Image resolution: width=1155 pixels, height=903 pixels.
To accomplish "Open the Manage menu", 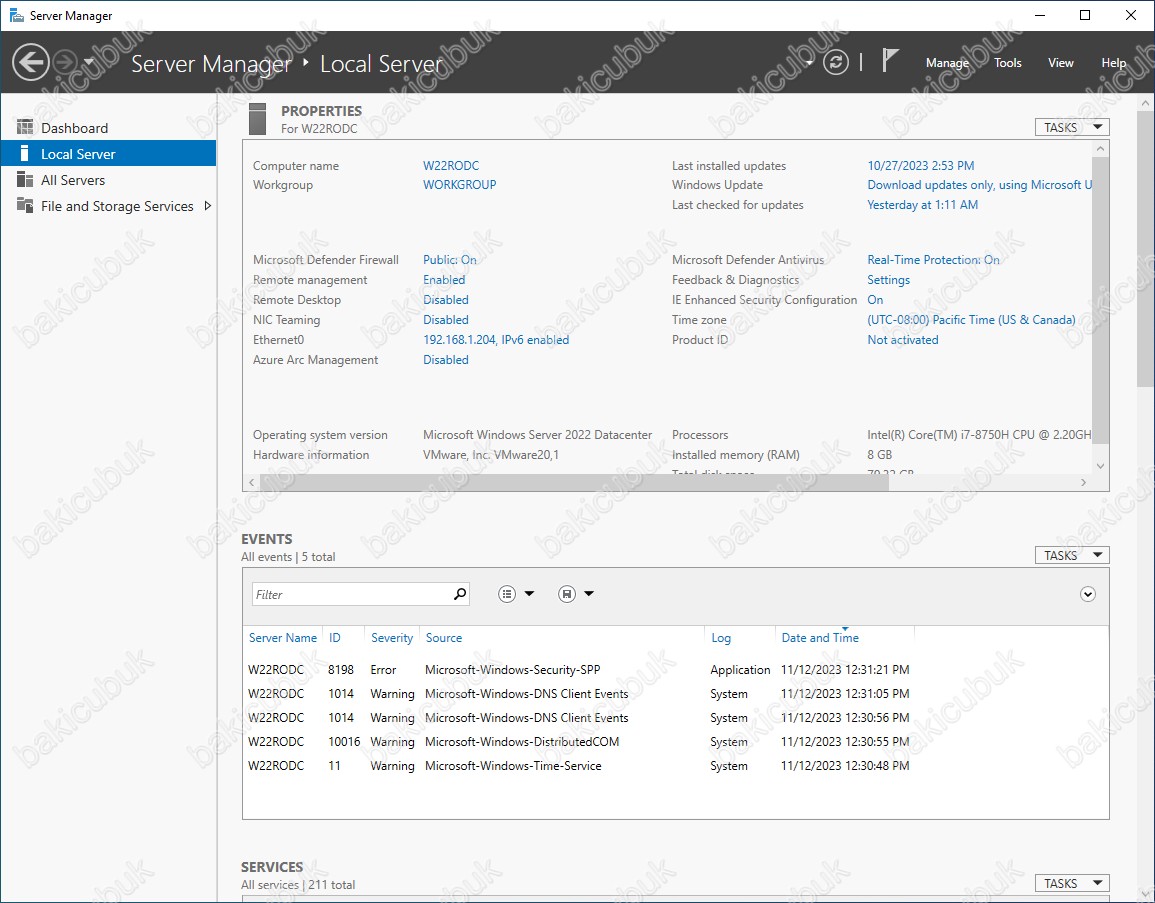I will tap(947, 63).
